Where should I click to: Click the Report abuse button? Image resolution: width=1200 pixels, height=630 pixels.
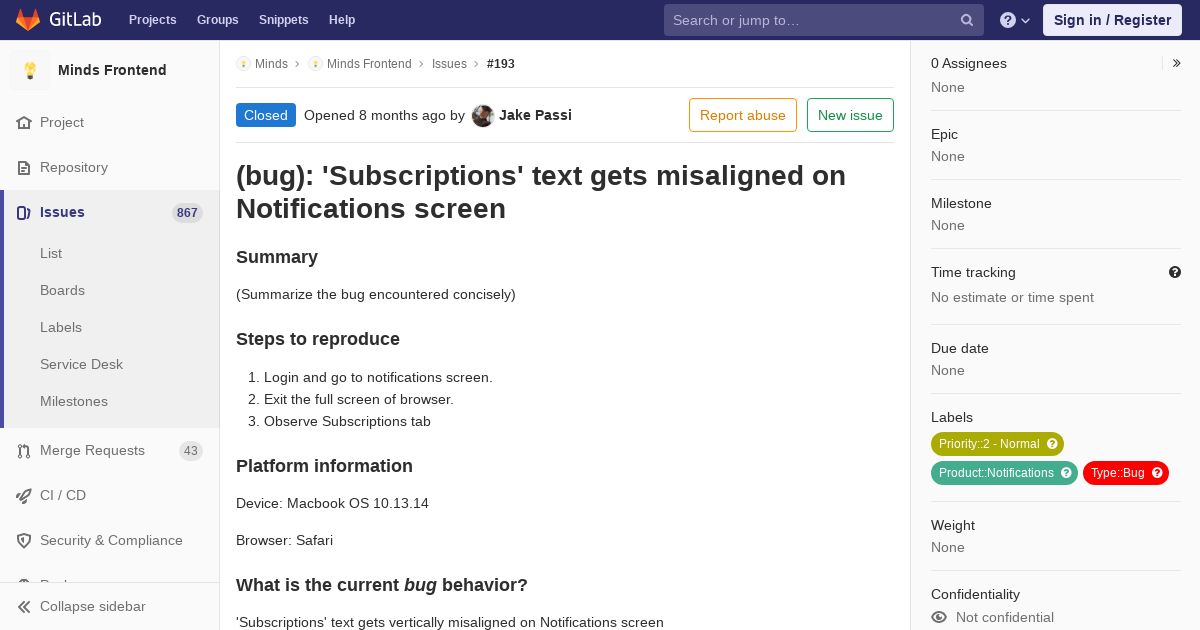(x=743, y=115)
